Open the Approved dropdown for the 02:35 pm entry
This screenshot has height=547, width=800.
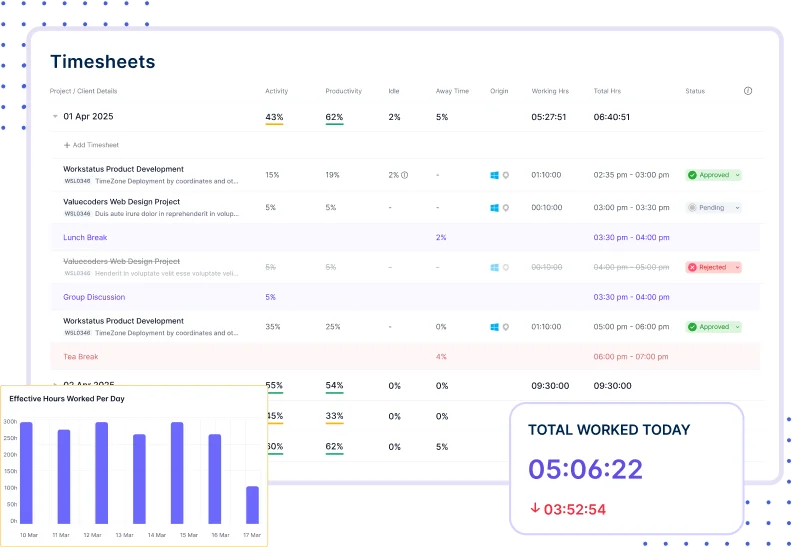[x=738, y=175]
